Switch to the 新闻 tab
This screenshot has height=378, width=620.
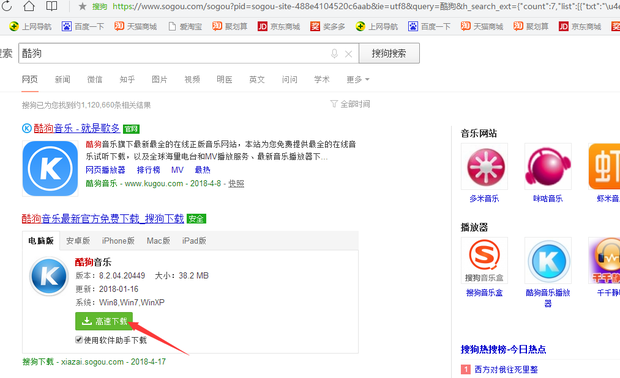click(62, 79)
